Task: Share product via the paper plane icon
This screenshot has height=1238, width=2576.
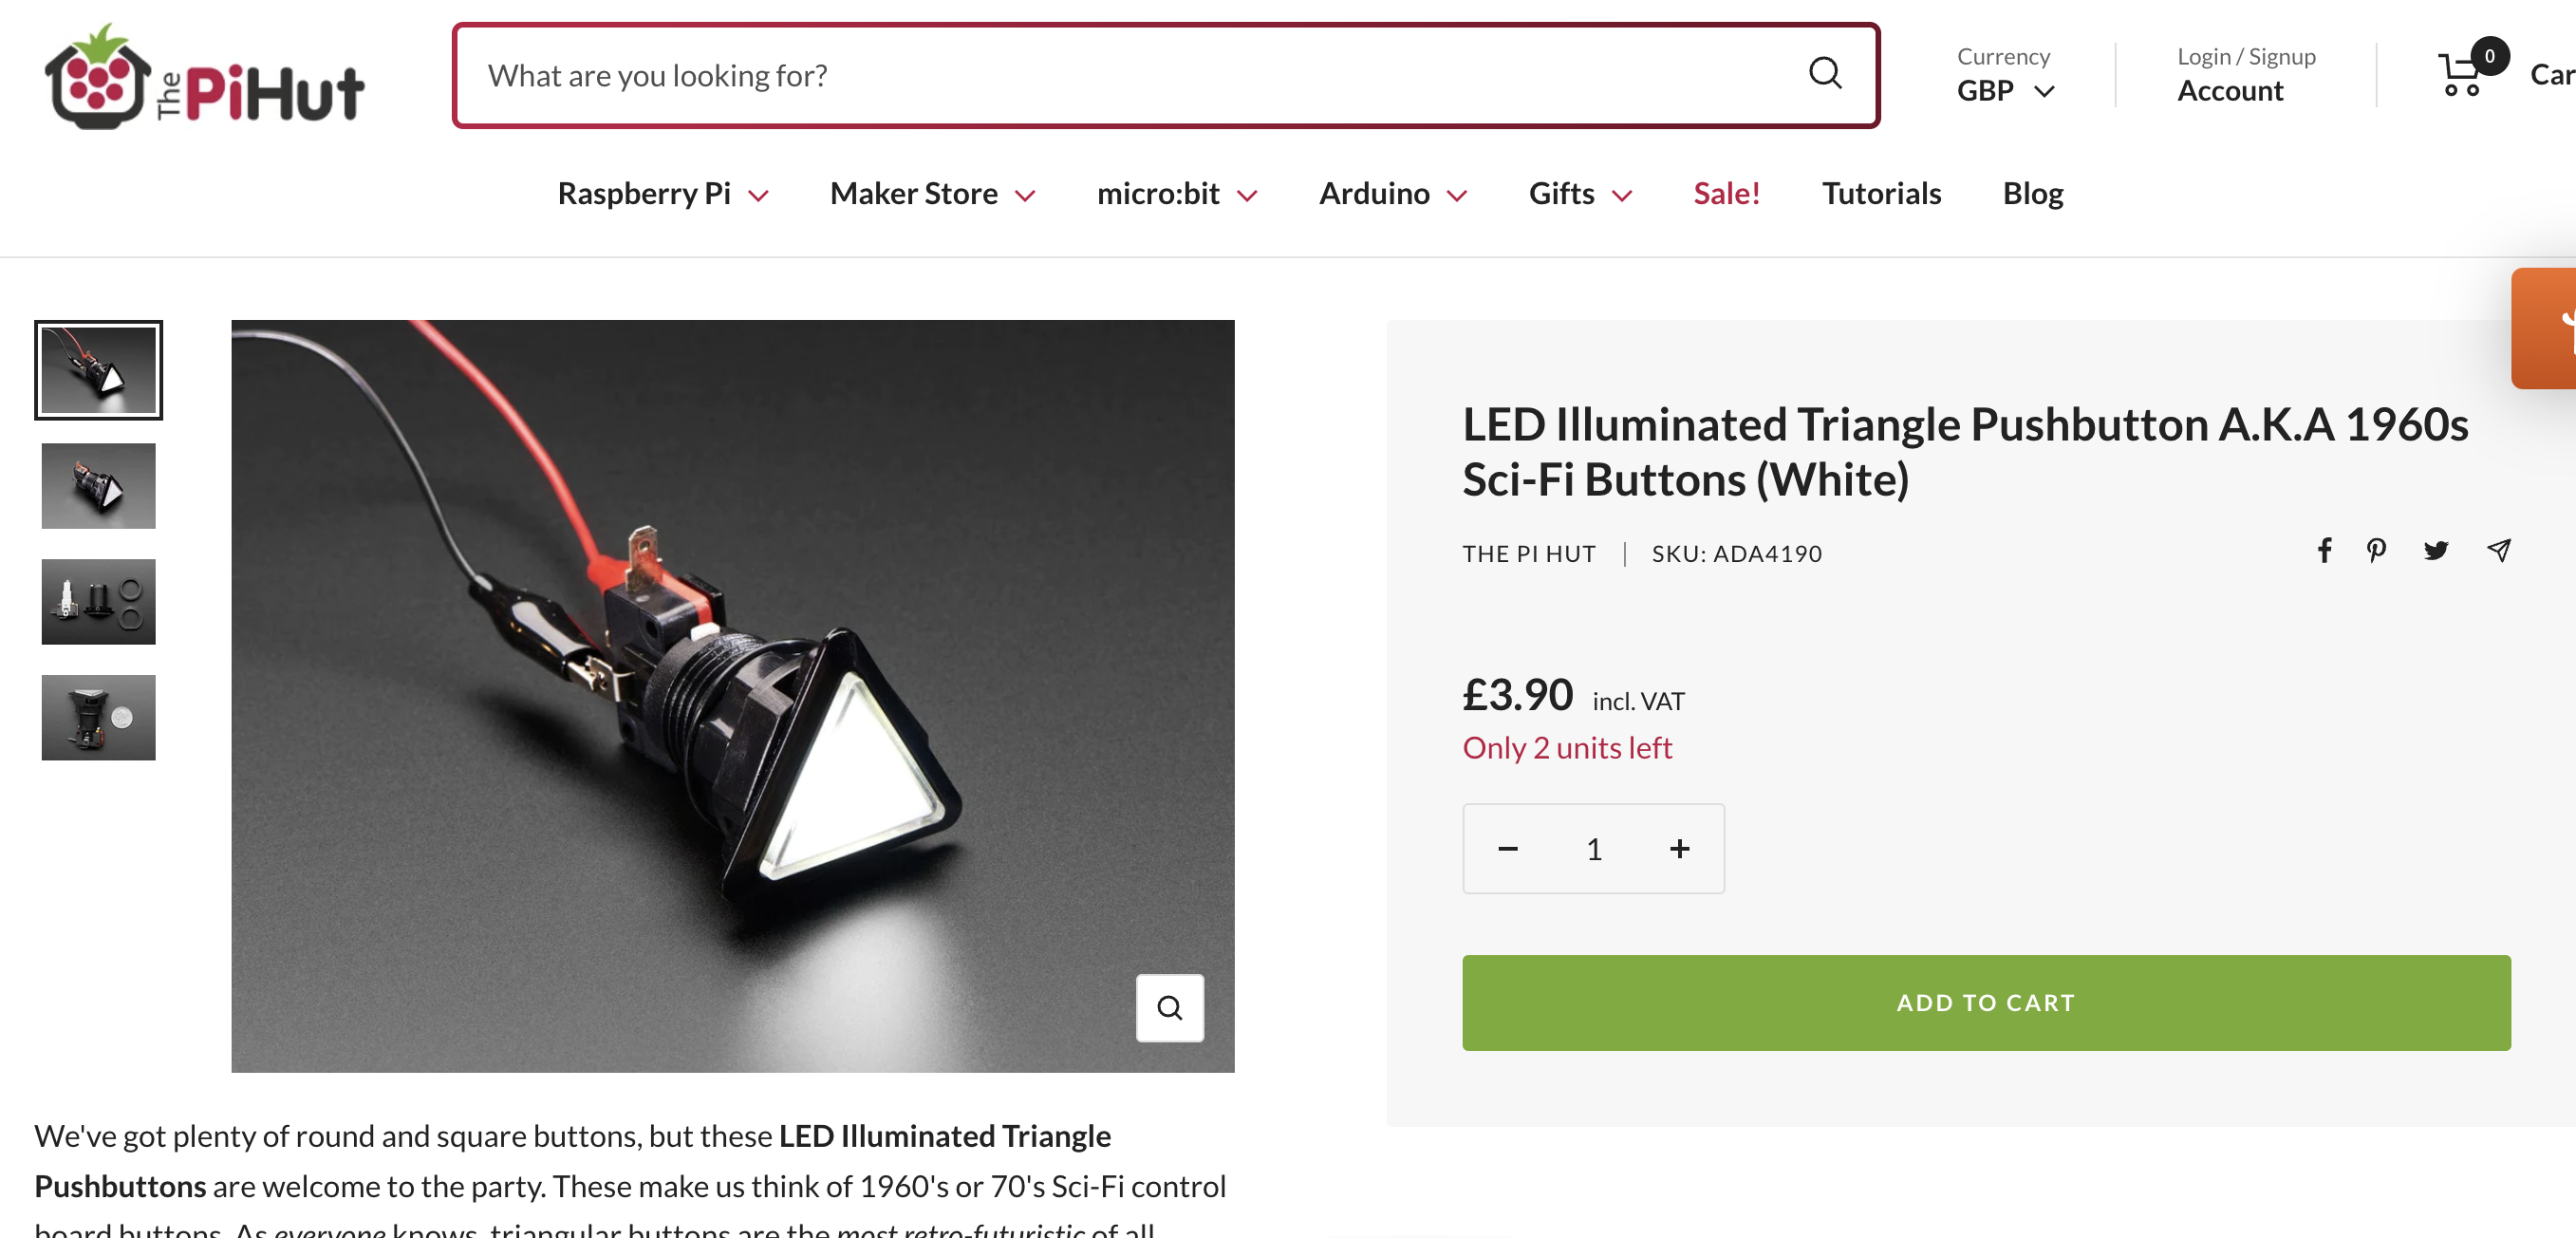Action: [x=2498, y=551]
